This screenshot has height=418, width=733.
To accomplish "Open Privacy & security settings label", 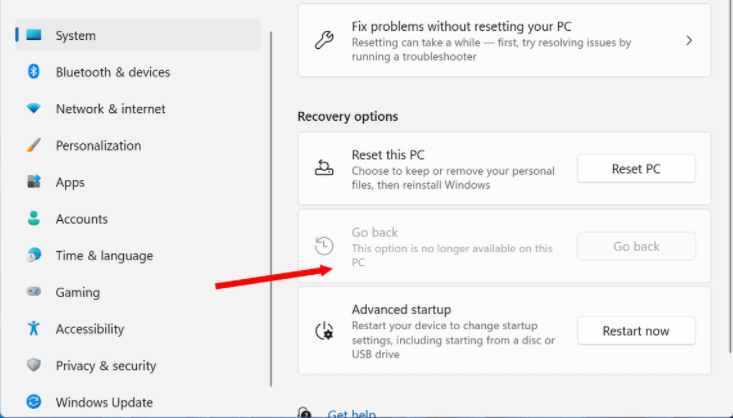I will [106, 366].
